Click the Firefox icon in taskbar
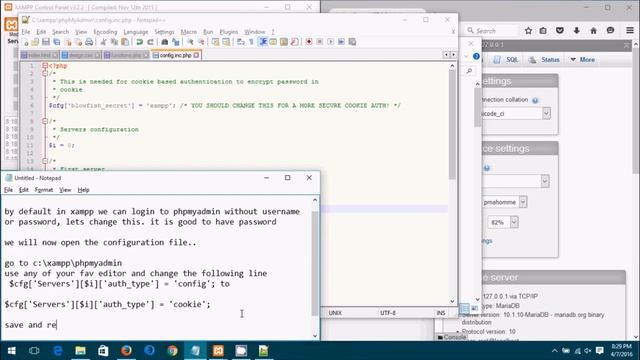Viewport: 640px width, 360px height. (x=126, y=351)
